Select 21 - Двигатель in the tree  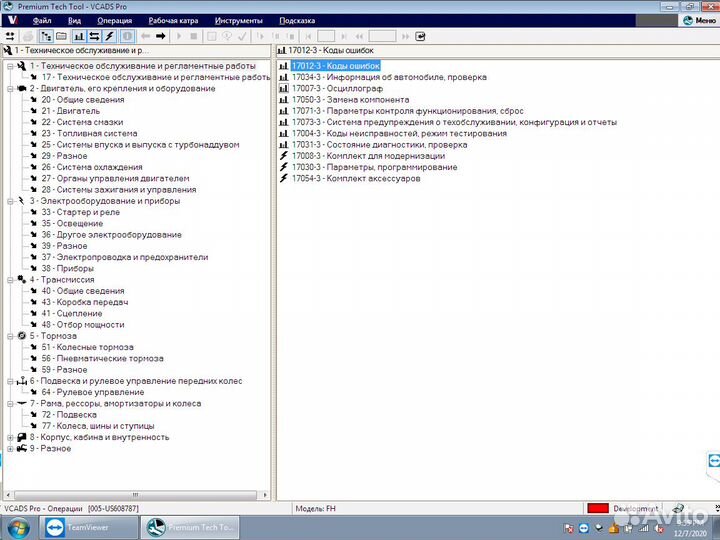click(70, 111)
